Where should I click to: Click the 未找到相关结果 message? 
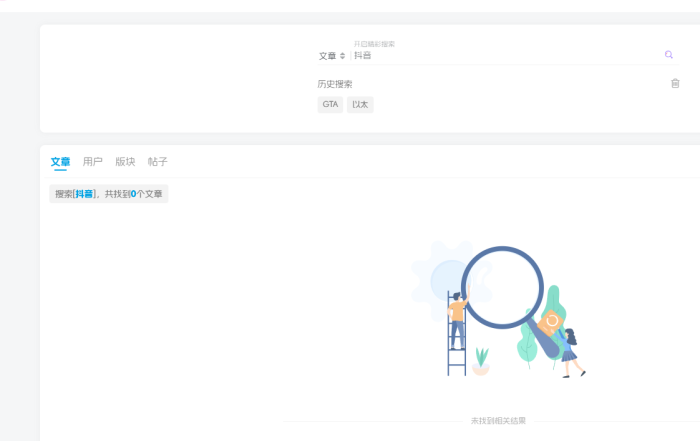tap(498, 421)
